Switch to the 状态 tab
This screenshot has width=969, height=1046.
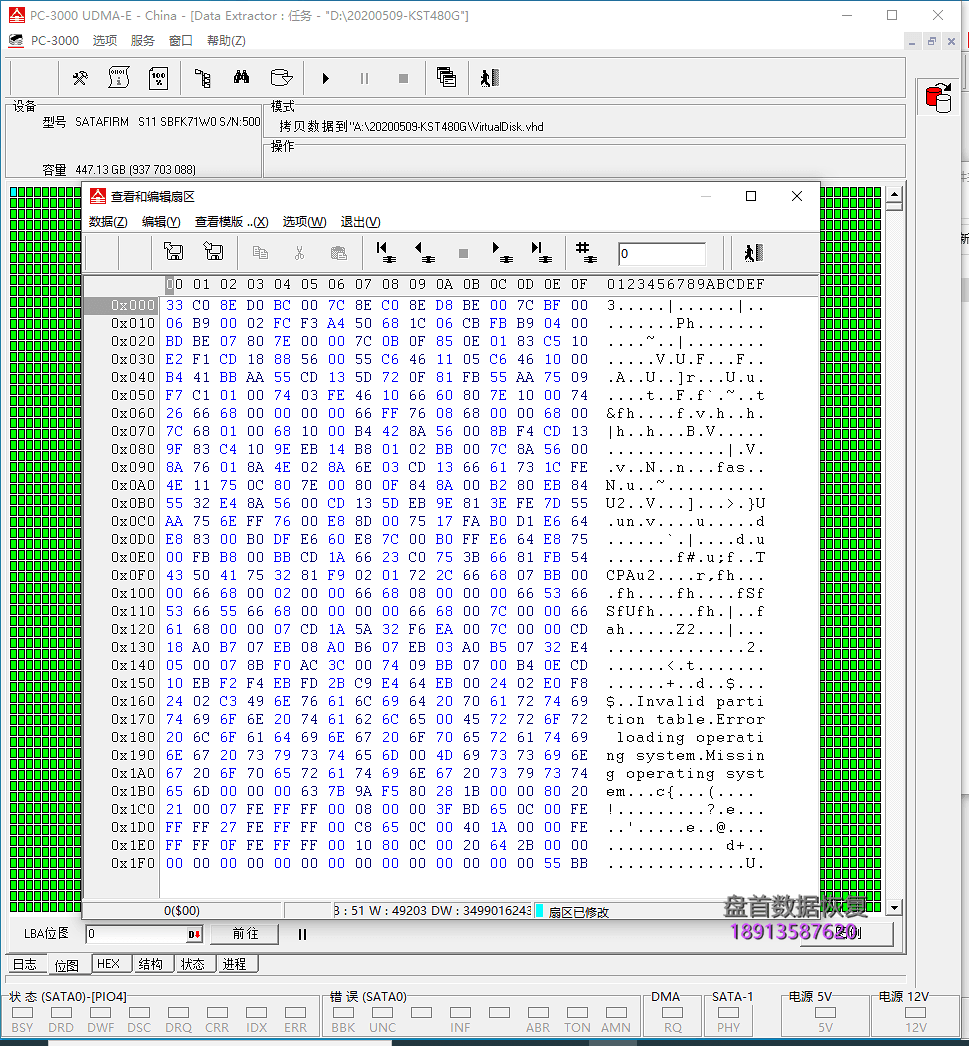coord(193,964)
